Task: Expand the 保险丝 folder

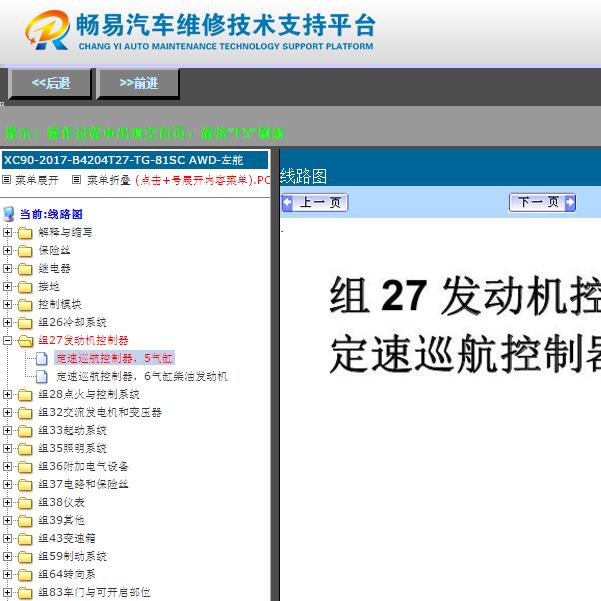Action: 7,250
